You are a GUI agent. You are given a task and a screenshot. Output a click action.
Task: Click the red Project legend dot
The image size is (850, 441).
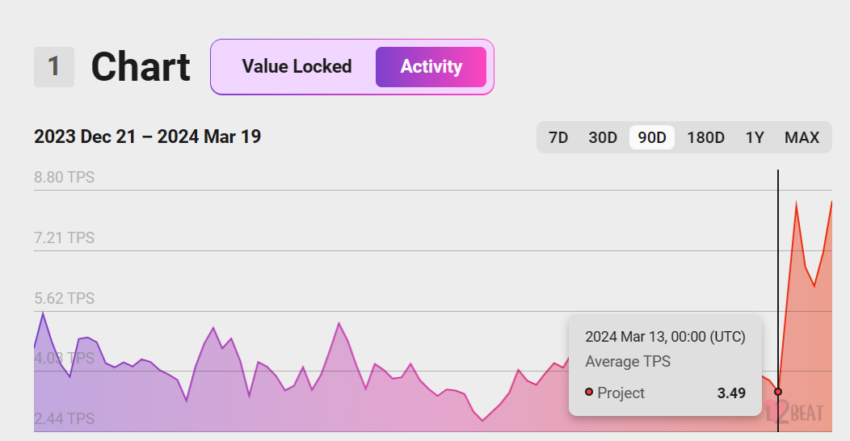click(x=589, y=392)
